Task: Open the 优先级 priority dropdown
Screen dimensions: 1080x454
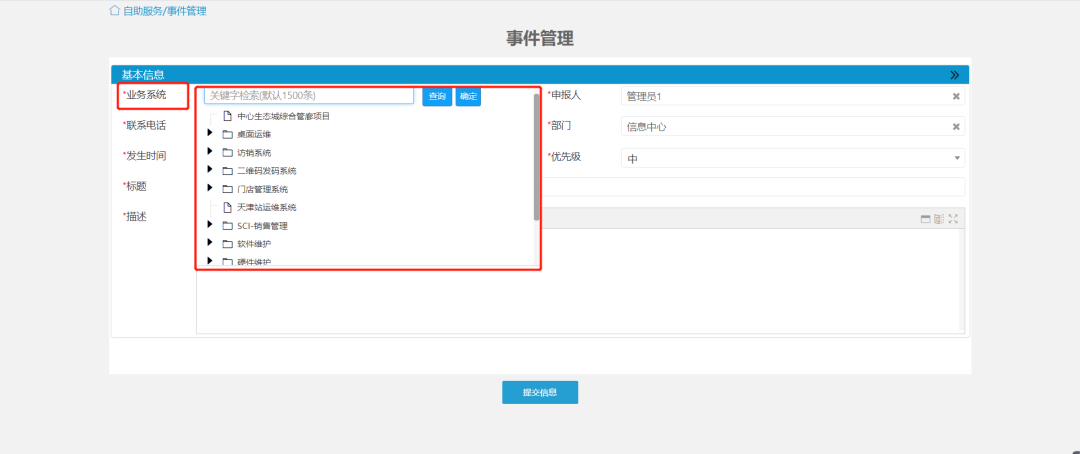Action: 957,158
